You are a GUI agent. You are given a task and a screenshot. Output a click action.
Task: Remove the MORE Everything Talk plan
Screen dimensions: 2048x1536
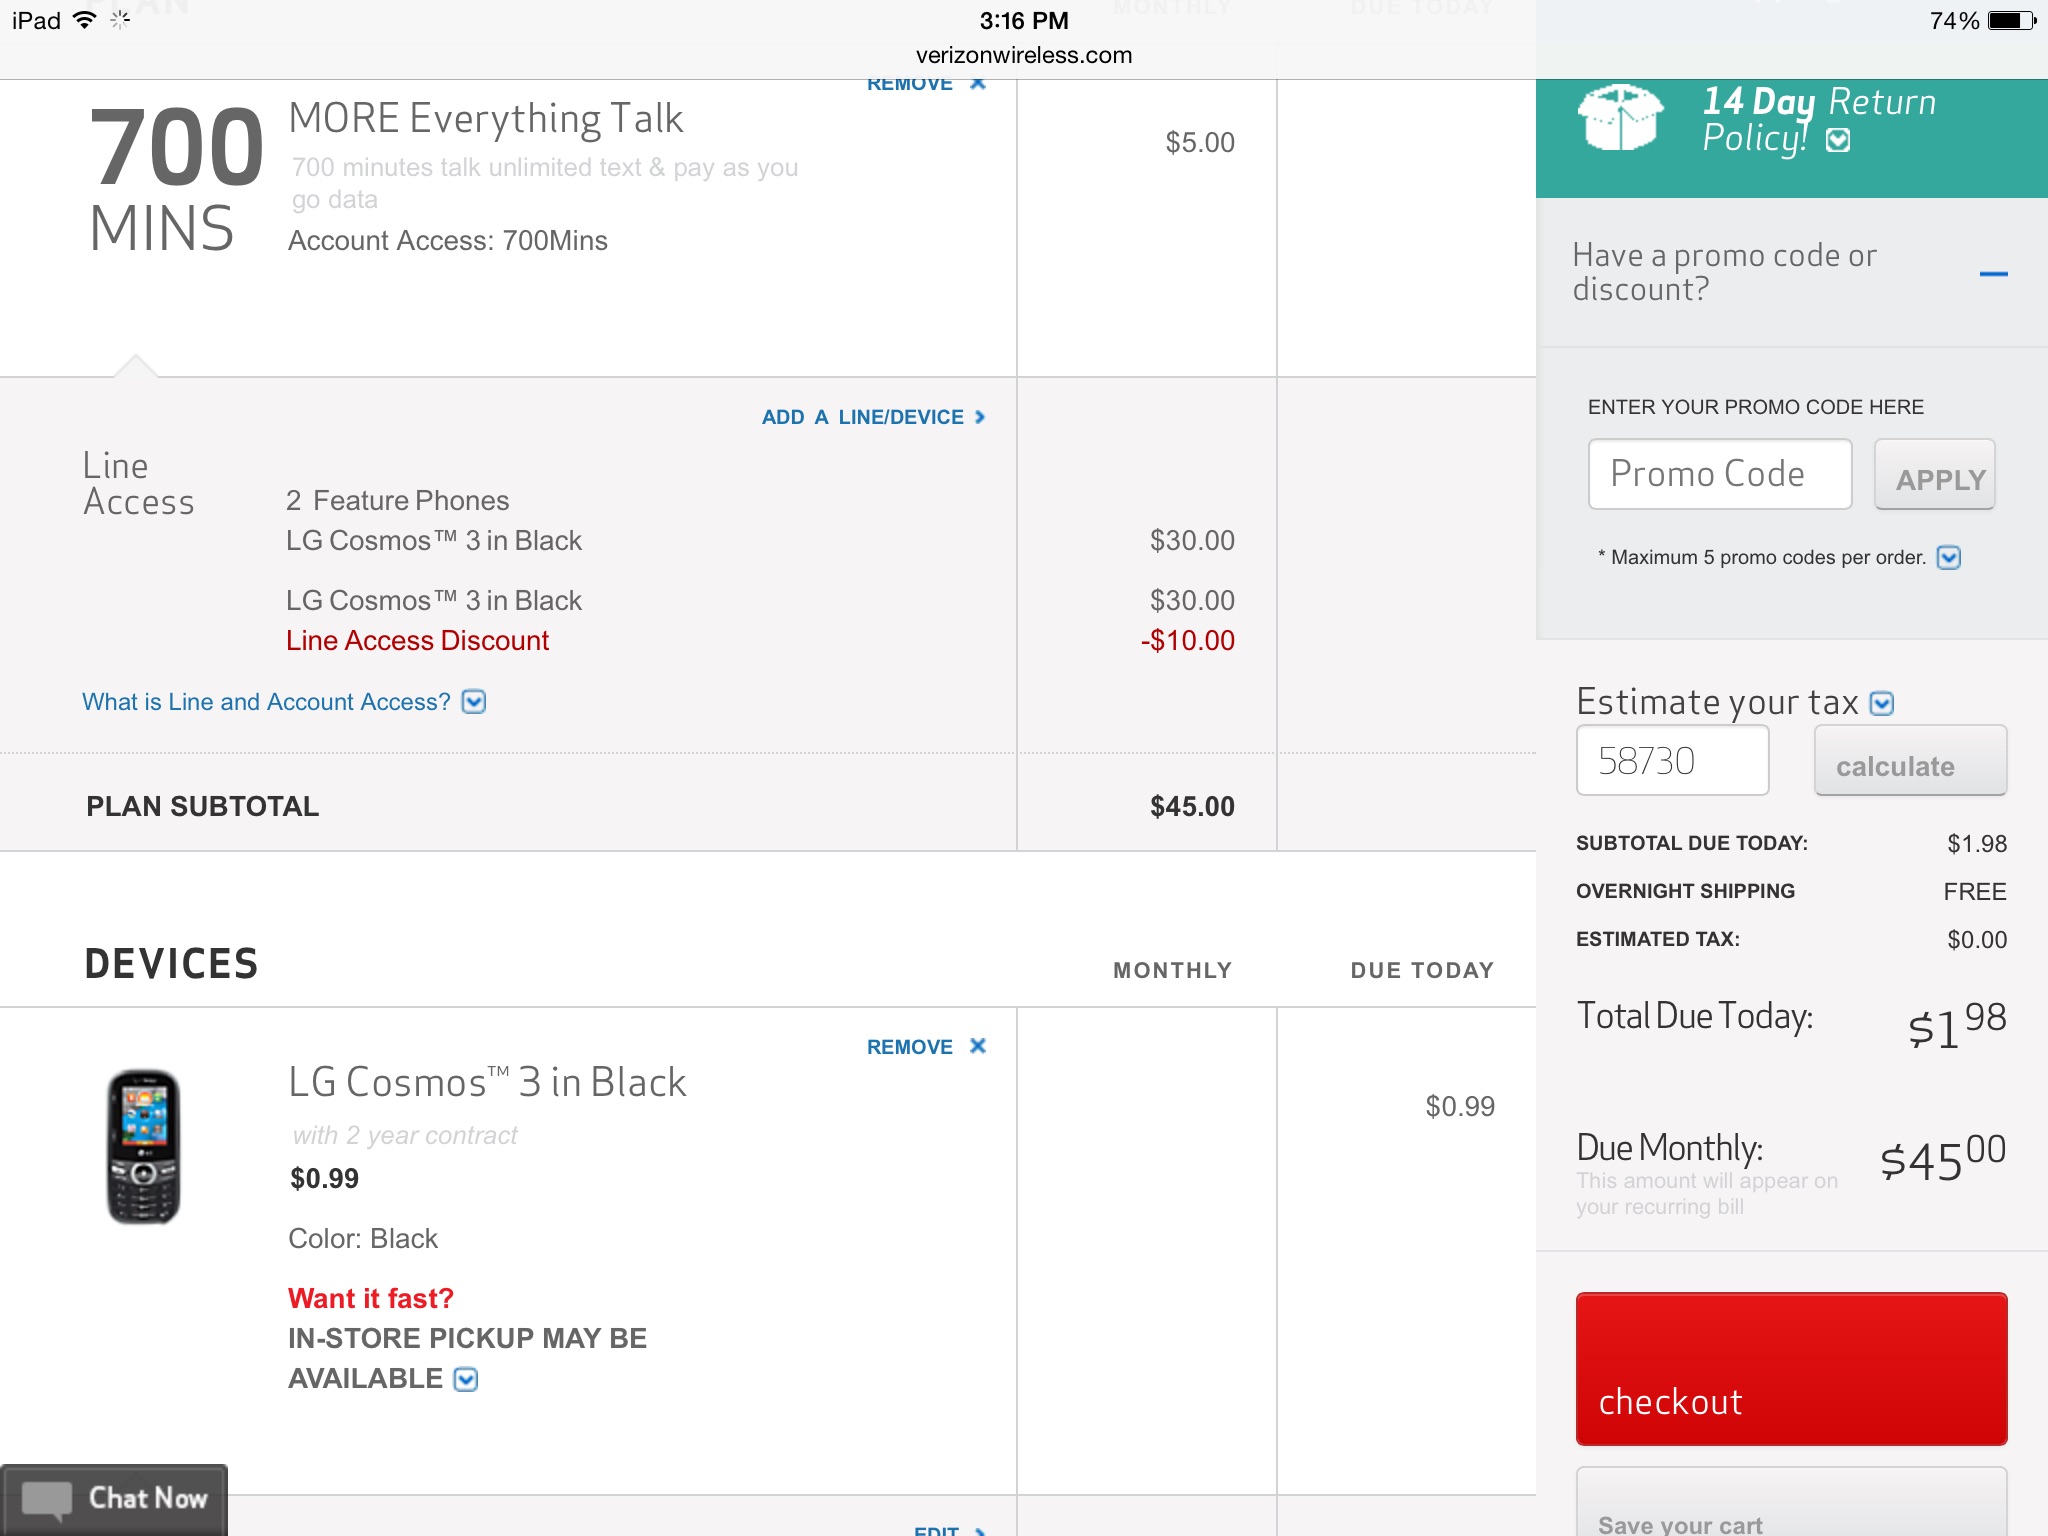click(926, 84)
